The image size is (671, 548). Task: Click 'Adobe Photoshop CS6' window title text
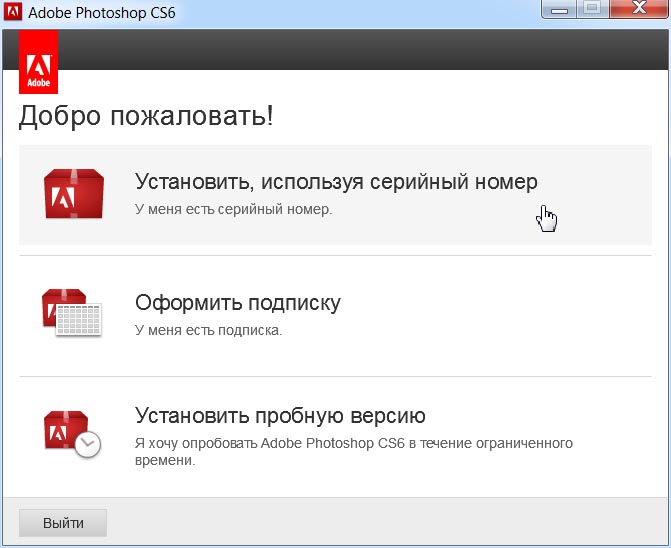pyautogui.click(x=102, y=13)
